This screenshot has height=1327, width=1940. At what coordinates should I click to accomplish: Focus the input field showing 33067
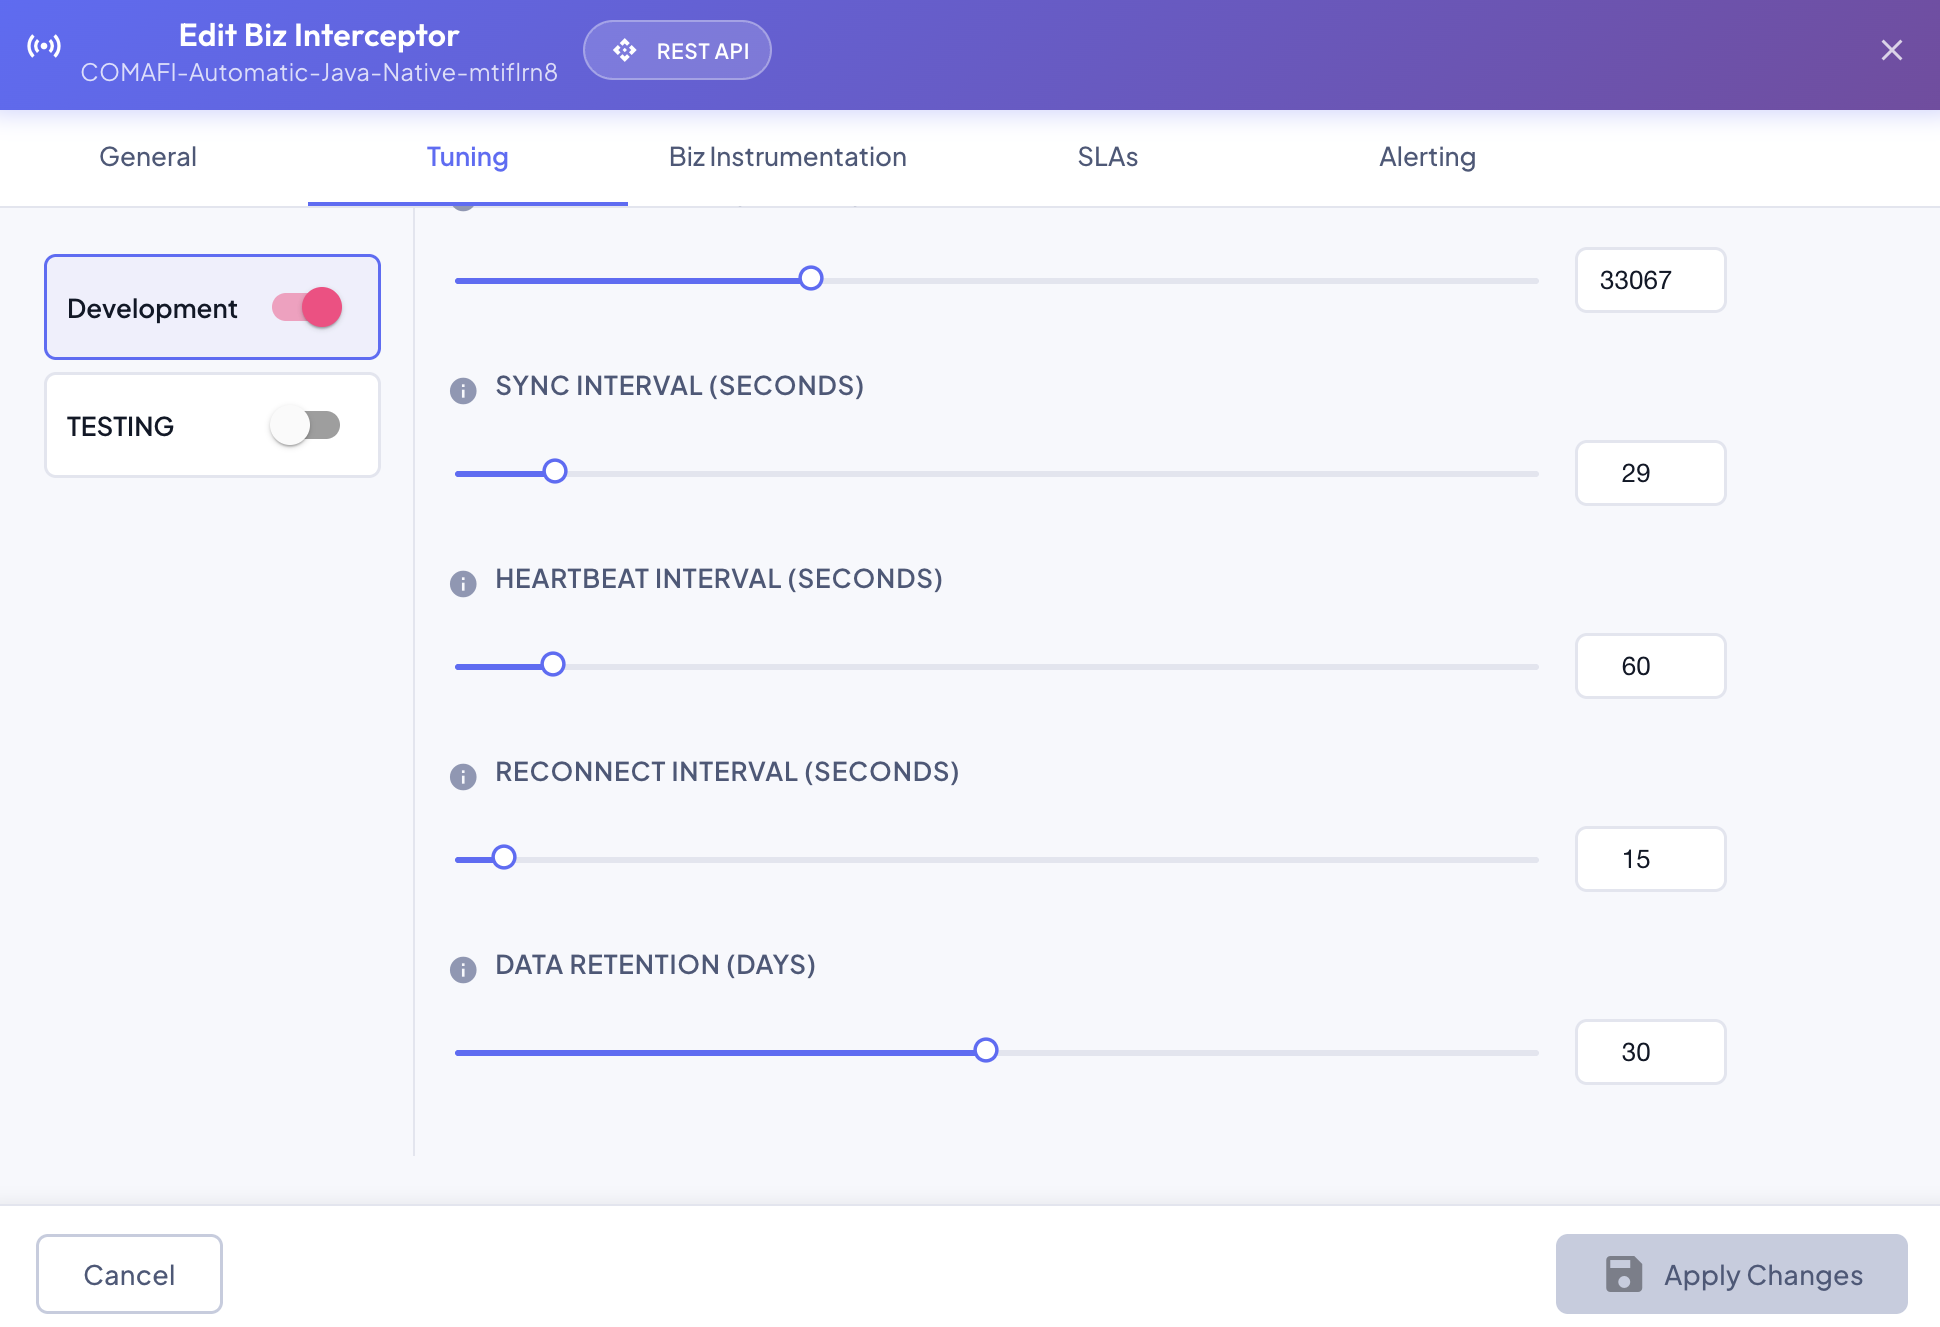coord(1650,280)
